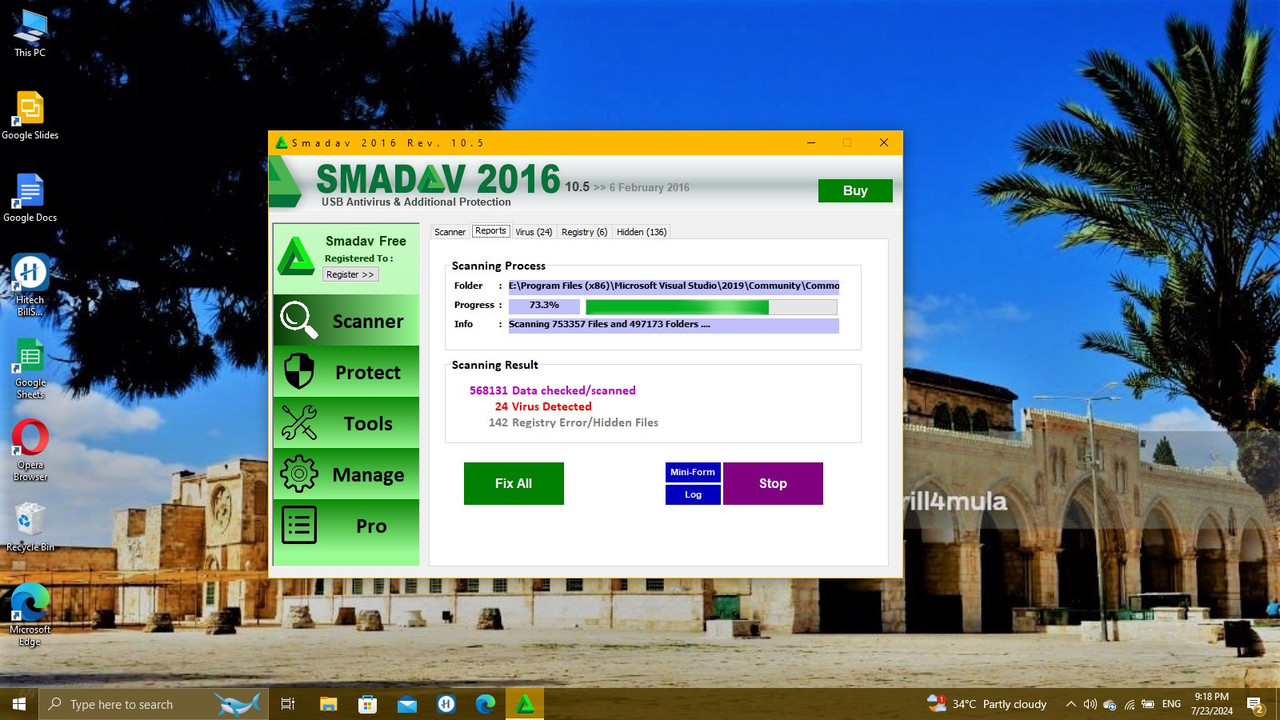Open the volume control in system tray

coord(1090,704)
